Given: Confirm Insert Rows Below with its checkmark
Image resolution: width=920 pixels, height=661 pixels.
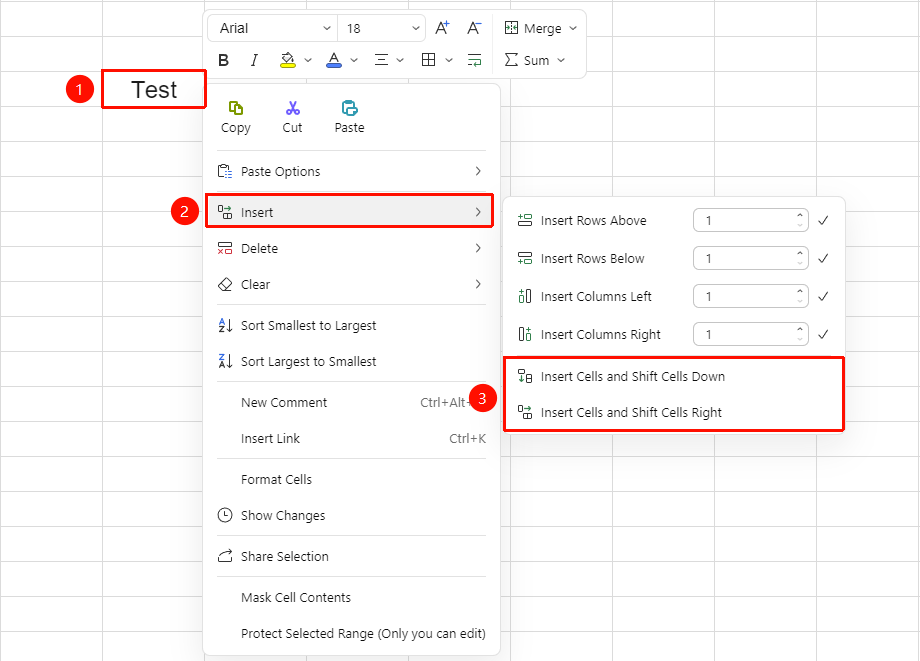Looking at the screenshot, I should (823, 258).
